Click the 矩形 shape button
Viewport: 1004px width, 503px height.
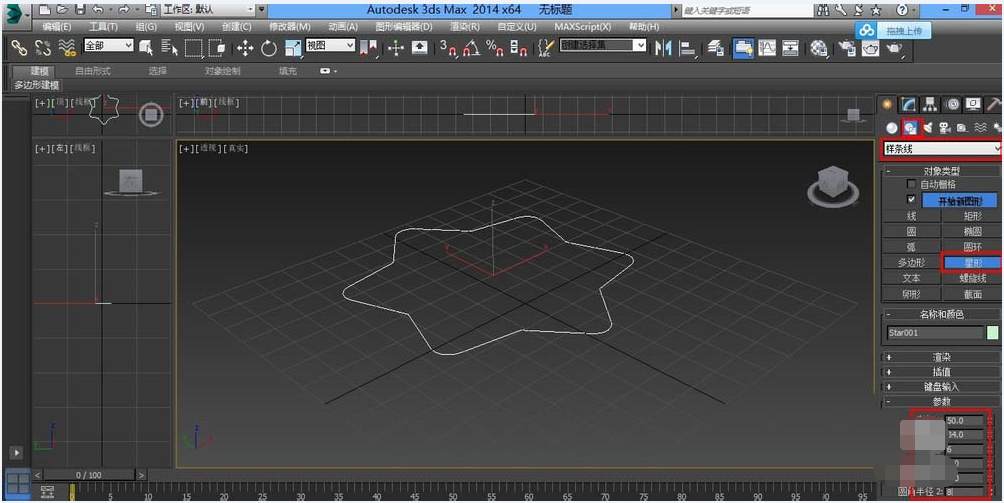coord(971,216)
